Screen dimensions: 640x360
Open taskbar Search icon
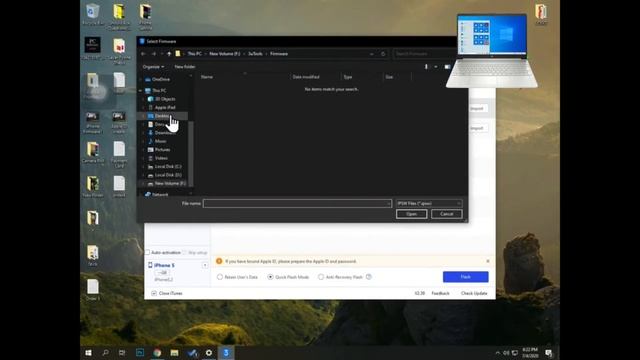click(105, 353)
